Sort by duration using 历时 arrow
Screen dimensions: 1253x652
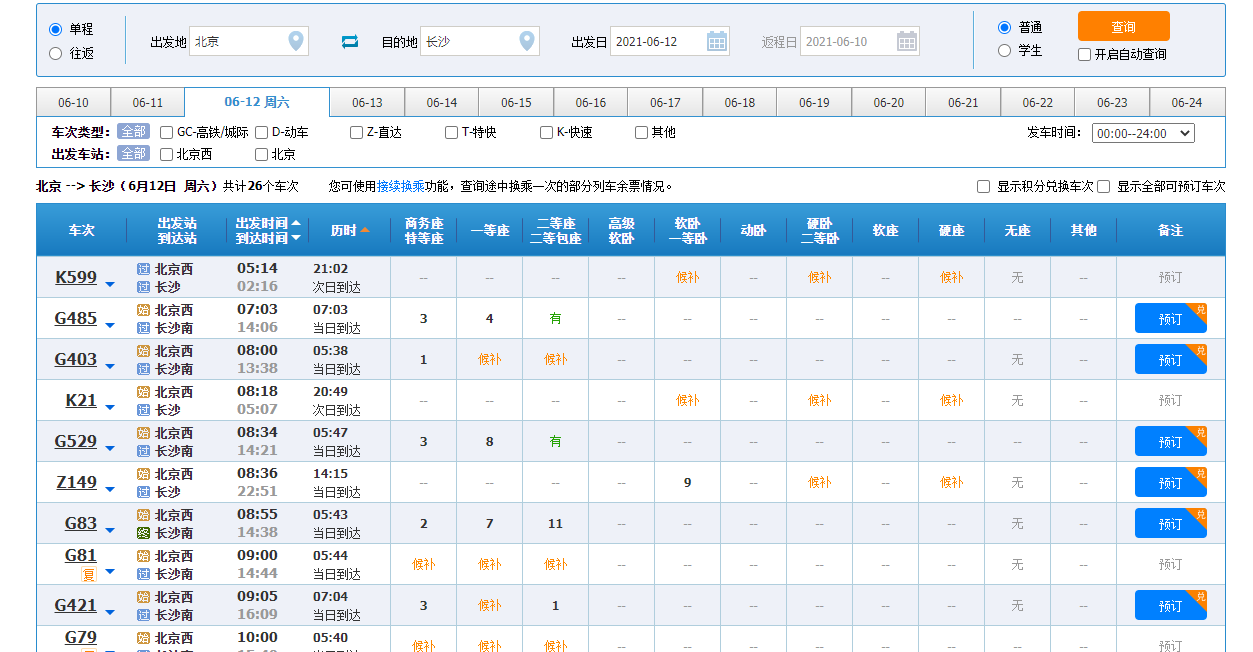pos(365,230)
